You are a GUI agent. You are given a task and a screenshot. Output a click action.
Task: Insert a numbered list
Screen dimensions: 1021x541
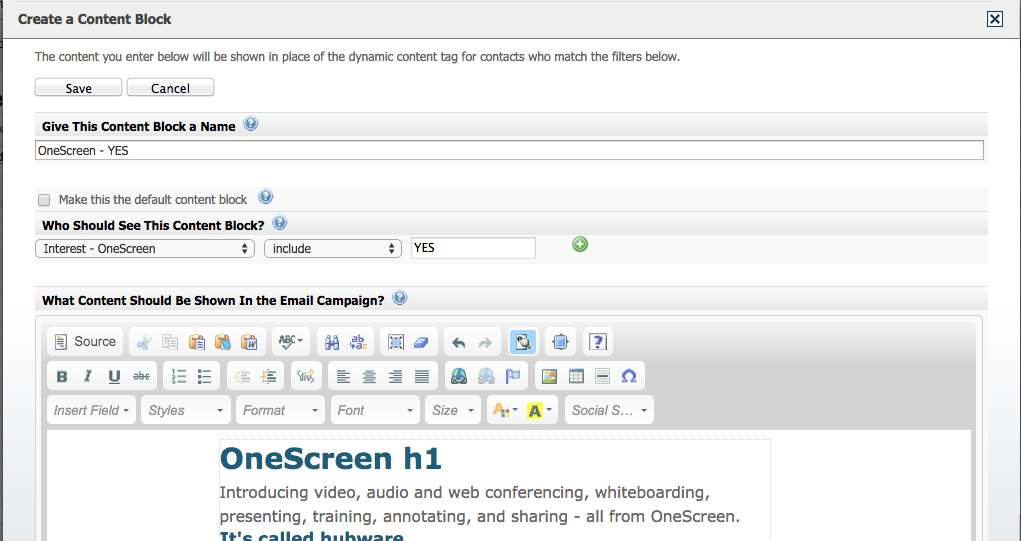(178, 376)
